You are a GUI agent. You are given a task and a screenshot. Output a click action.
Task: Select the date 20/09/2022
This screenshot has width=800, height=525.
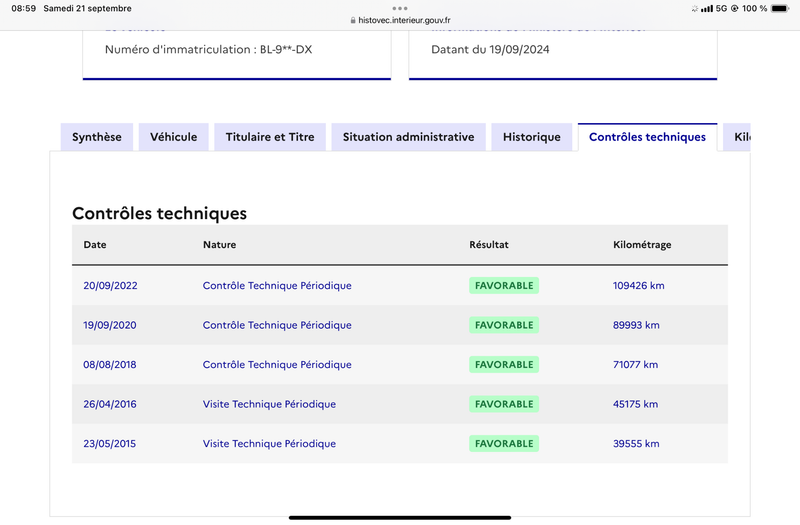pyautogui.click(x=110, y=285)
